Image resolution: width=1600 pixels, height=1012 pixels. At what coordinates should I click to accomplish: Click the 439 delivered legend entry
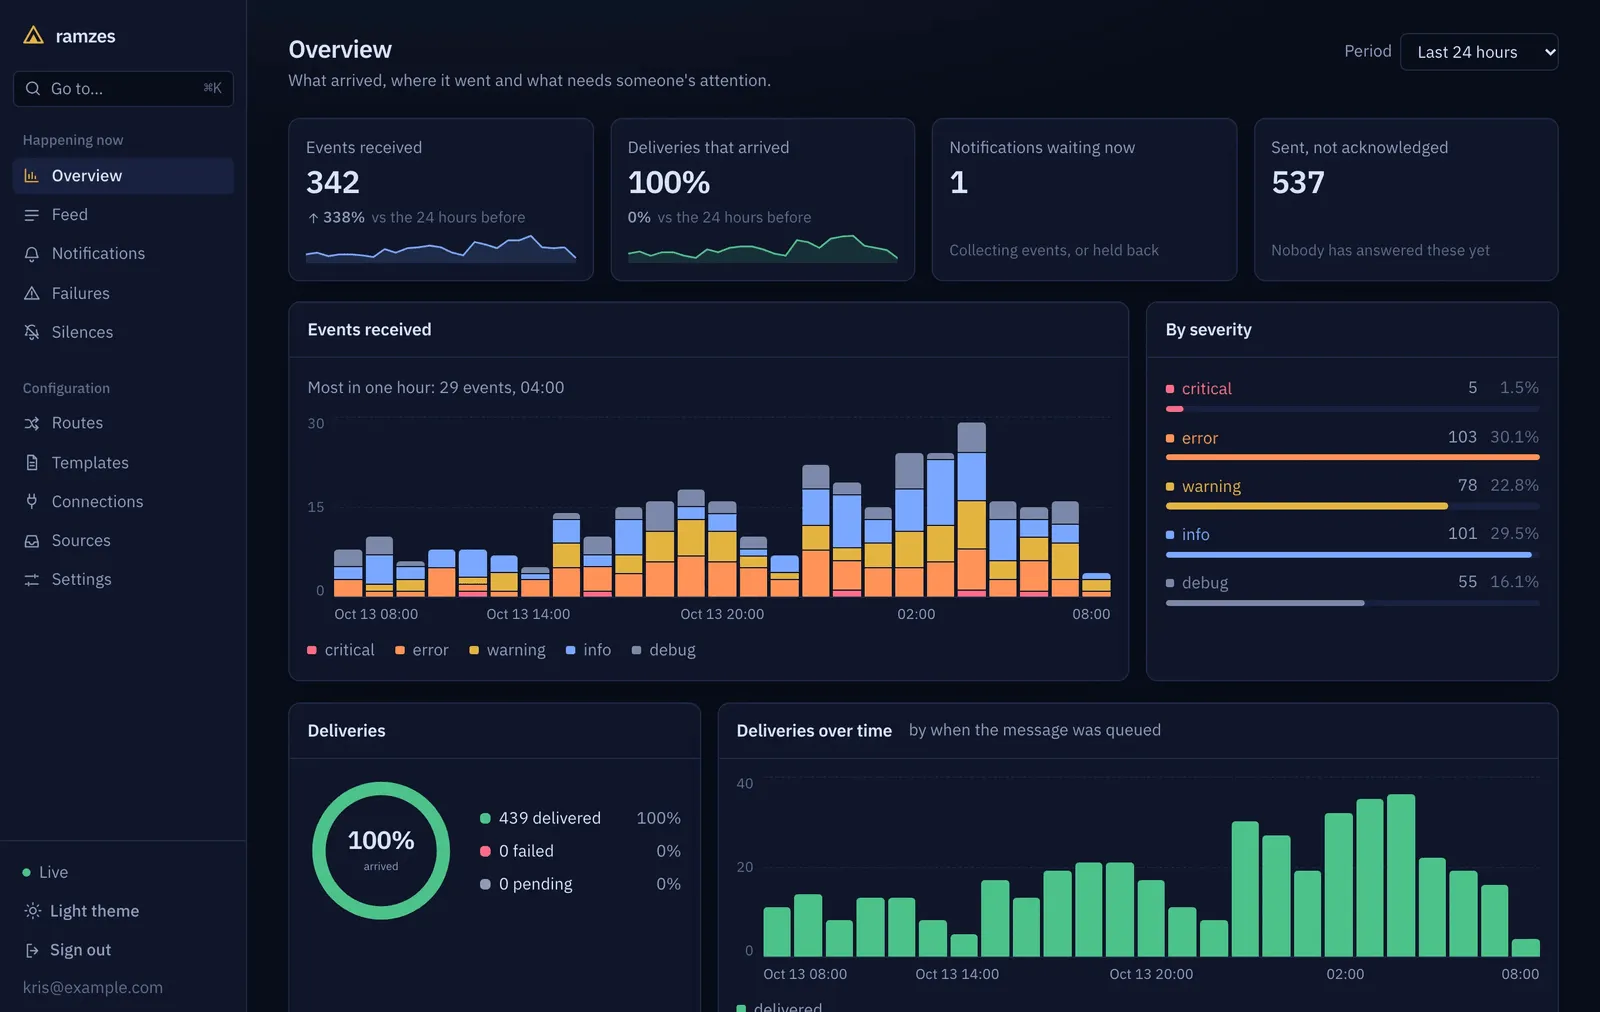point(580,818)
